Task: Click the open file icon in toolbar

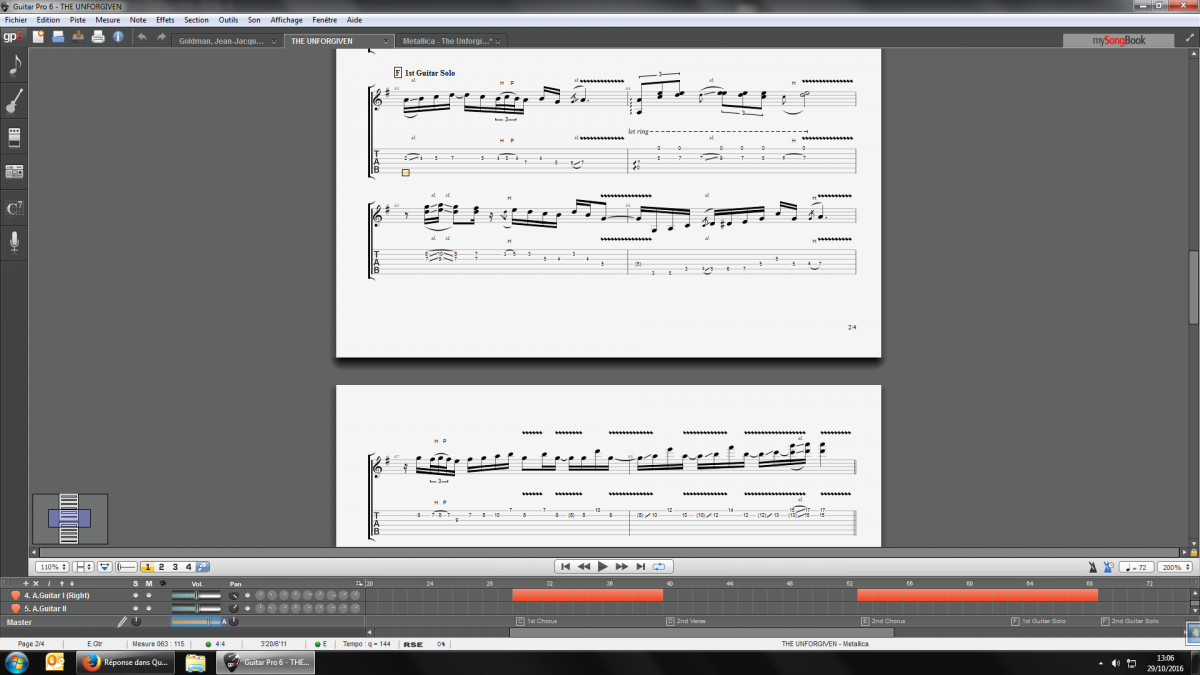Action: [58, 37]
